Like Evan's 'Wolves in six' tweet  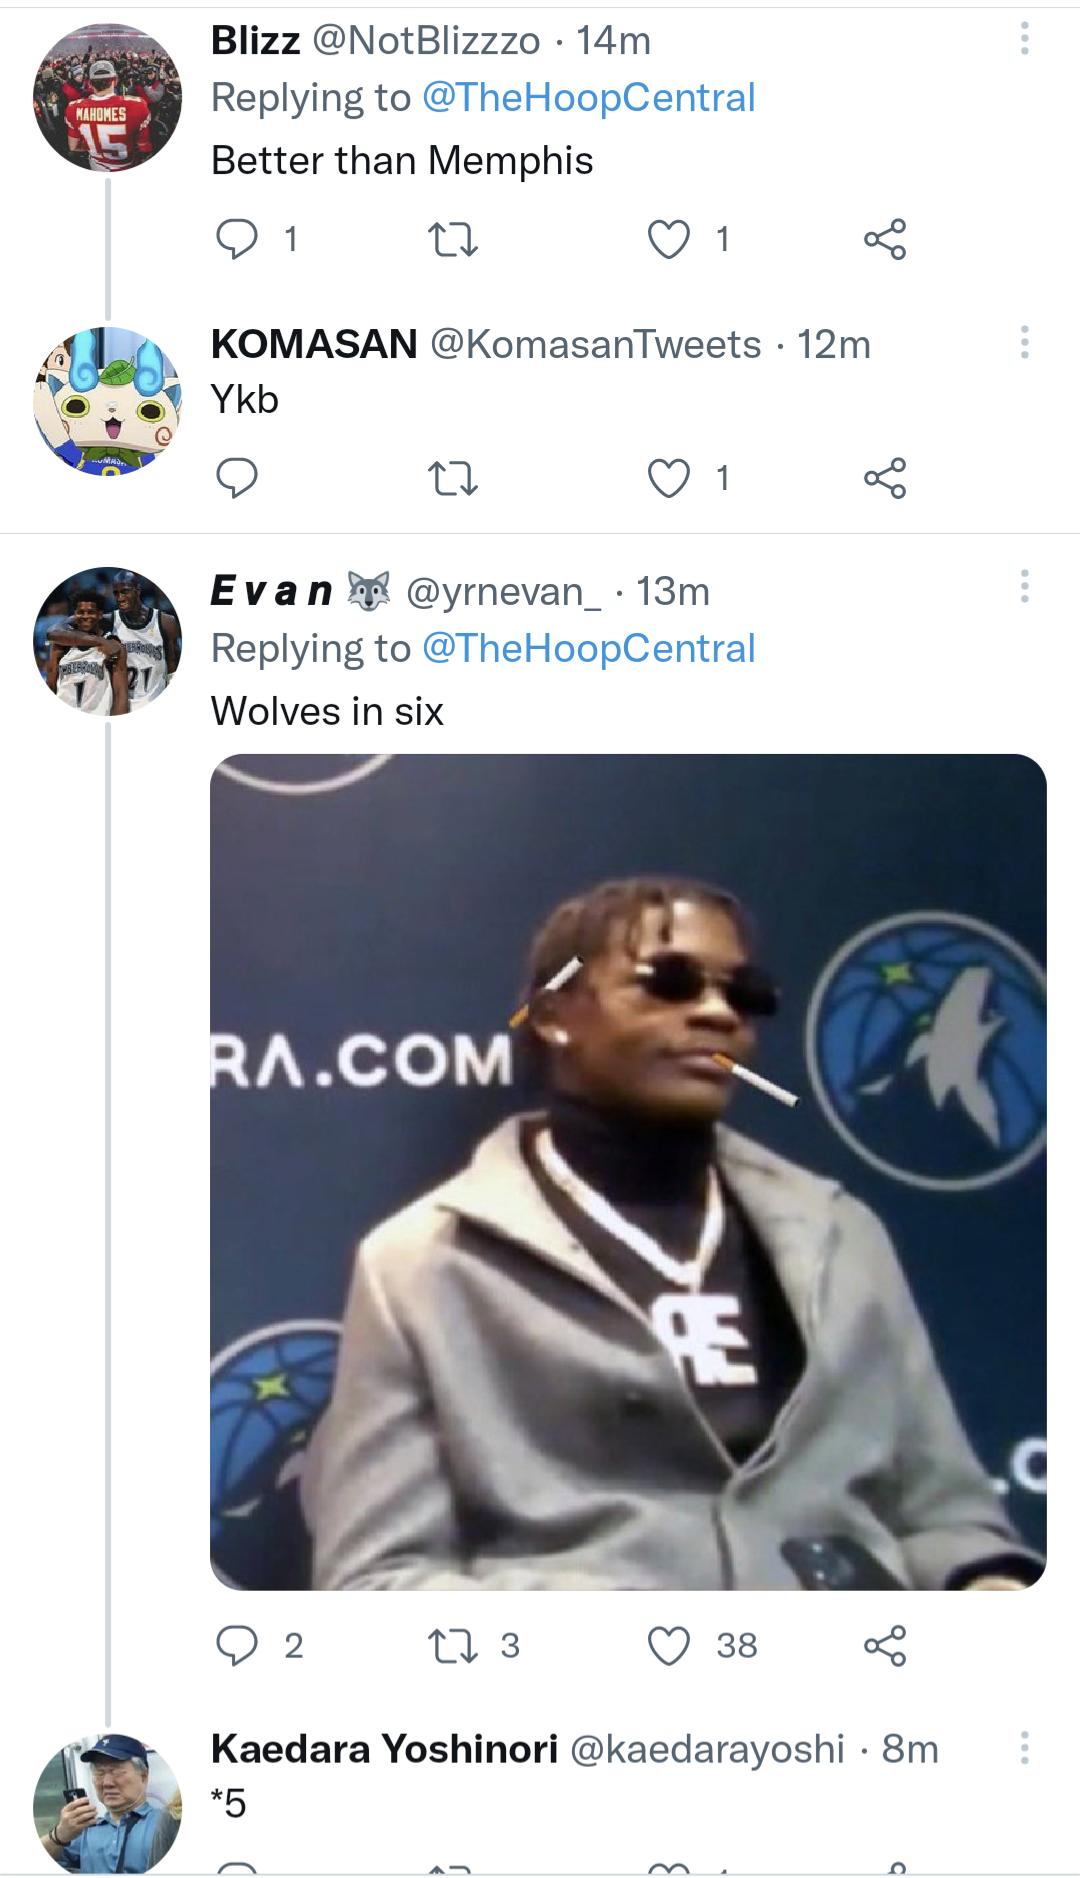click(x=669, y=1646)
